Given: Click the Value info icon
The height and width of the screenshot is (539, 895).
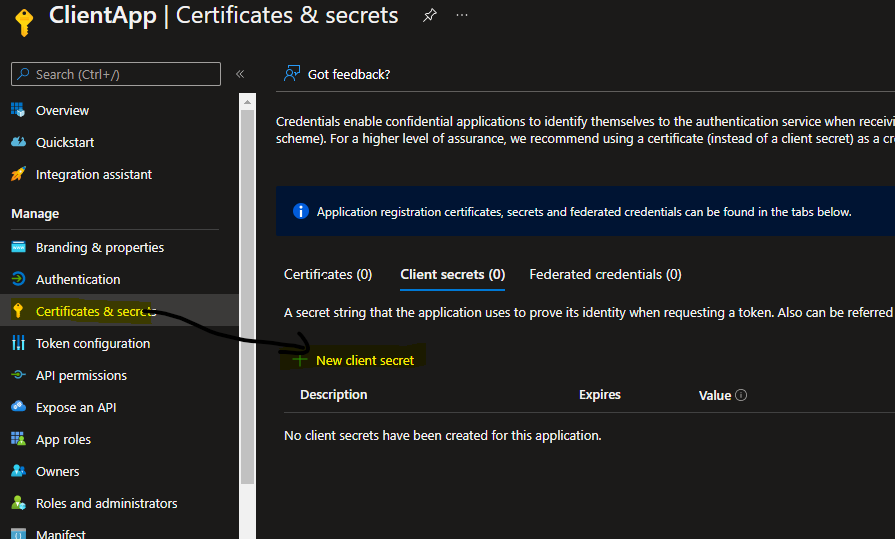Looking at the screenshot, I should click(741, 395).
